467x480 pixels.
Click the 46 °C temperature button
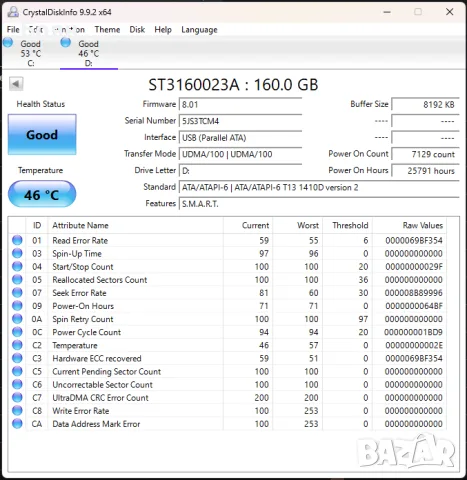tap(42, 194)
